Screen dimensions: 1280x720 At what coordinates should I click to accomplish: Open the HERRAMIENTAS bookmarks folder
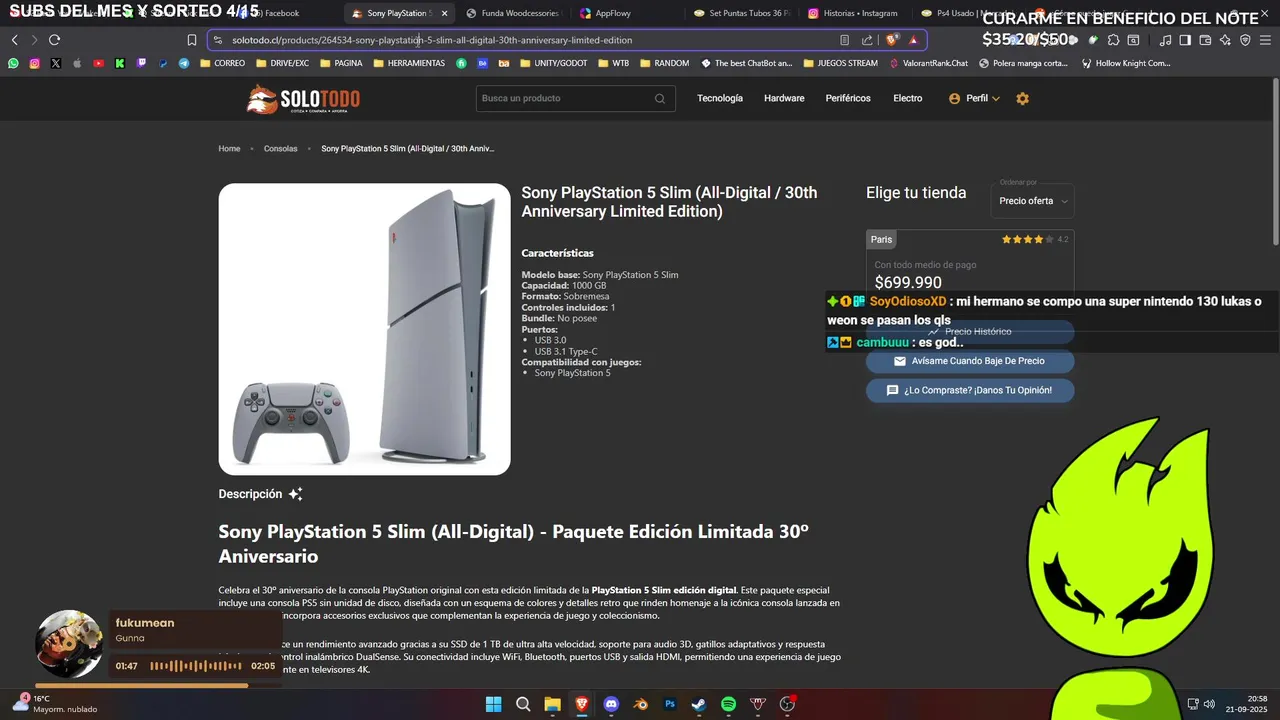point(409,63)
